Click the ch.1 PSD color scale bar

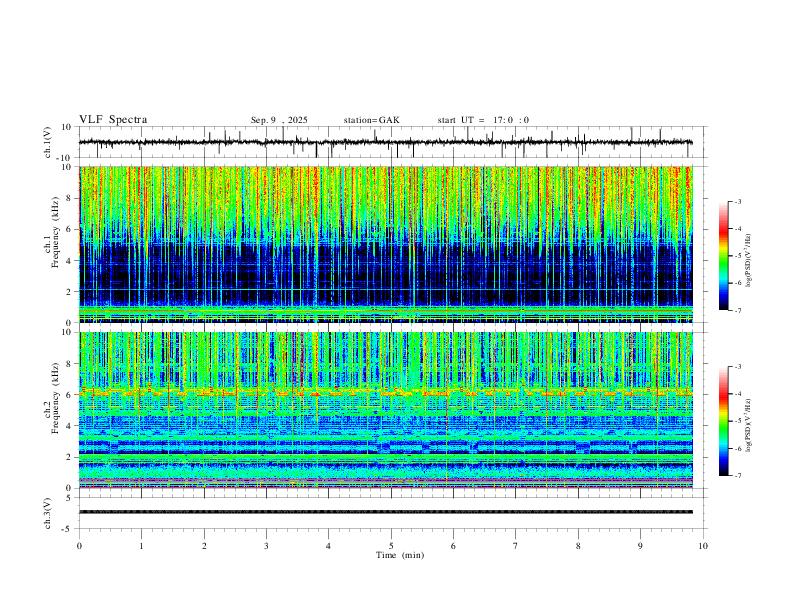click(x=724, y=256)
